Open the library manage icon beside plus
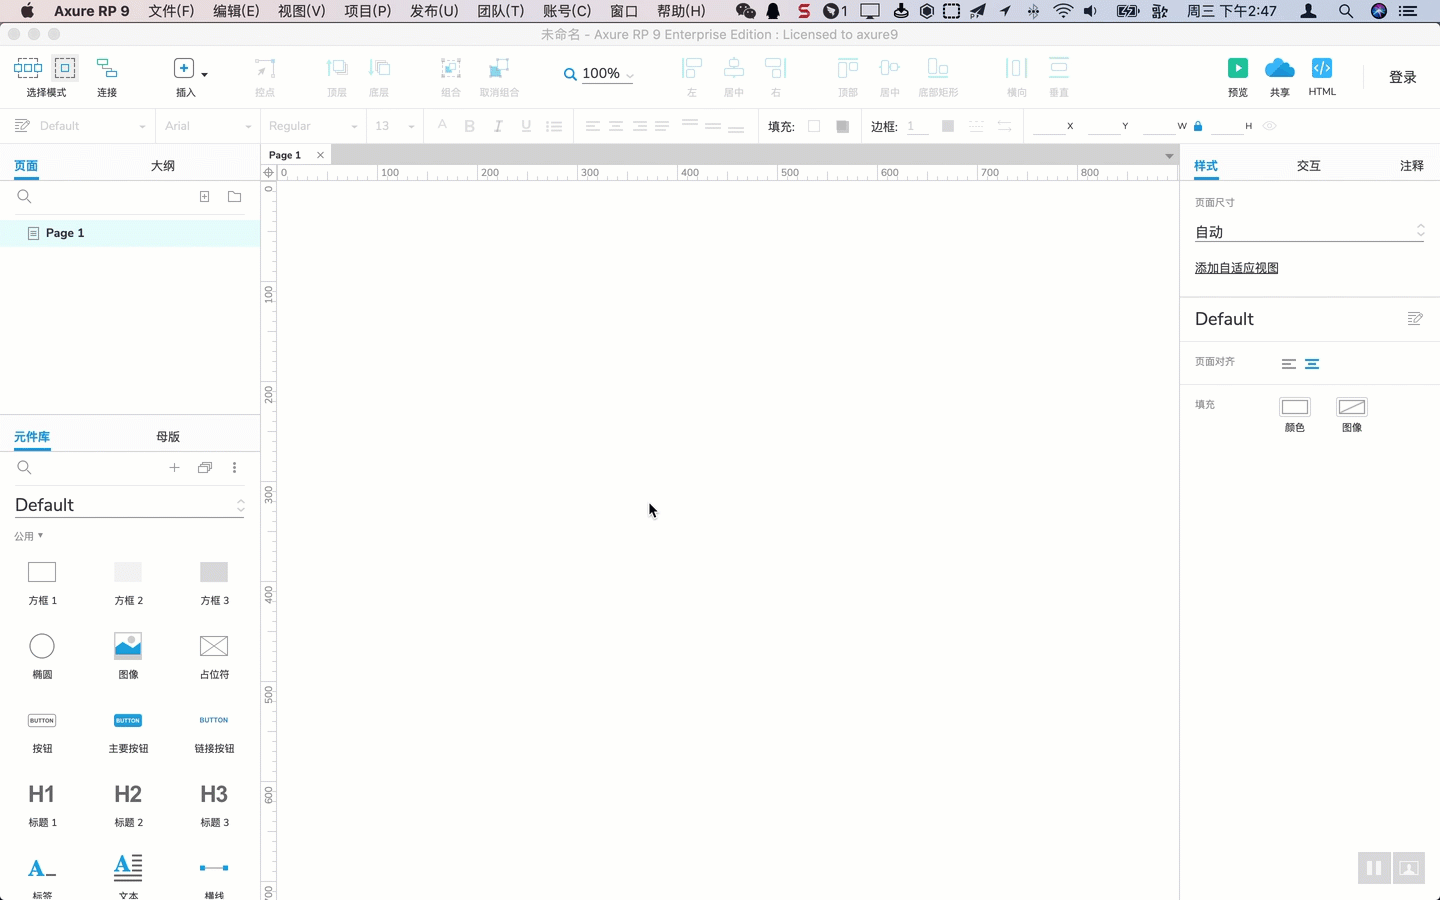Viewport: 1440px width, 900px height. 205,468
